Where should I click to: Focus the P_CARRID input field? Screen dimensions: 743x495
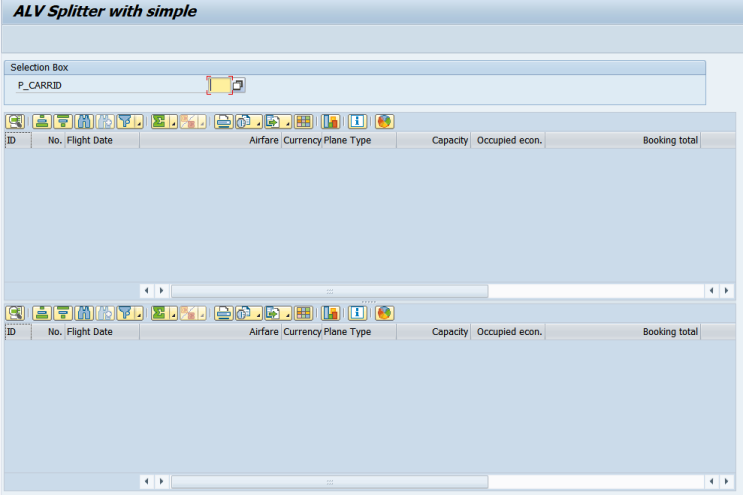coord(219,85)
